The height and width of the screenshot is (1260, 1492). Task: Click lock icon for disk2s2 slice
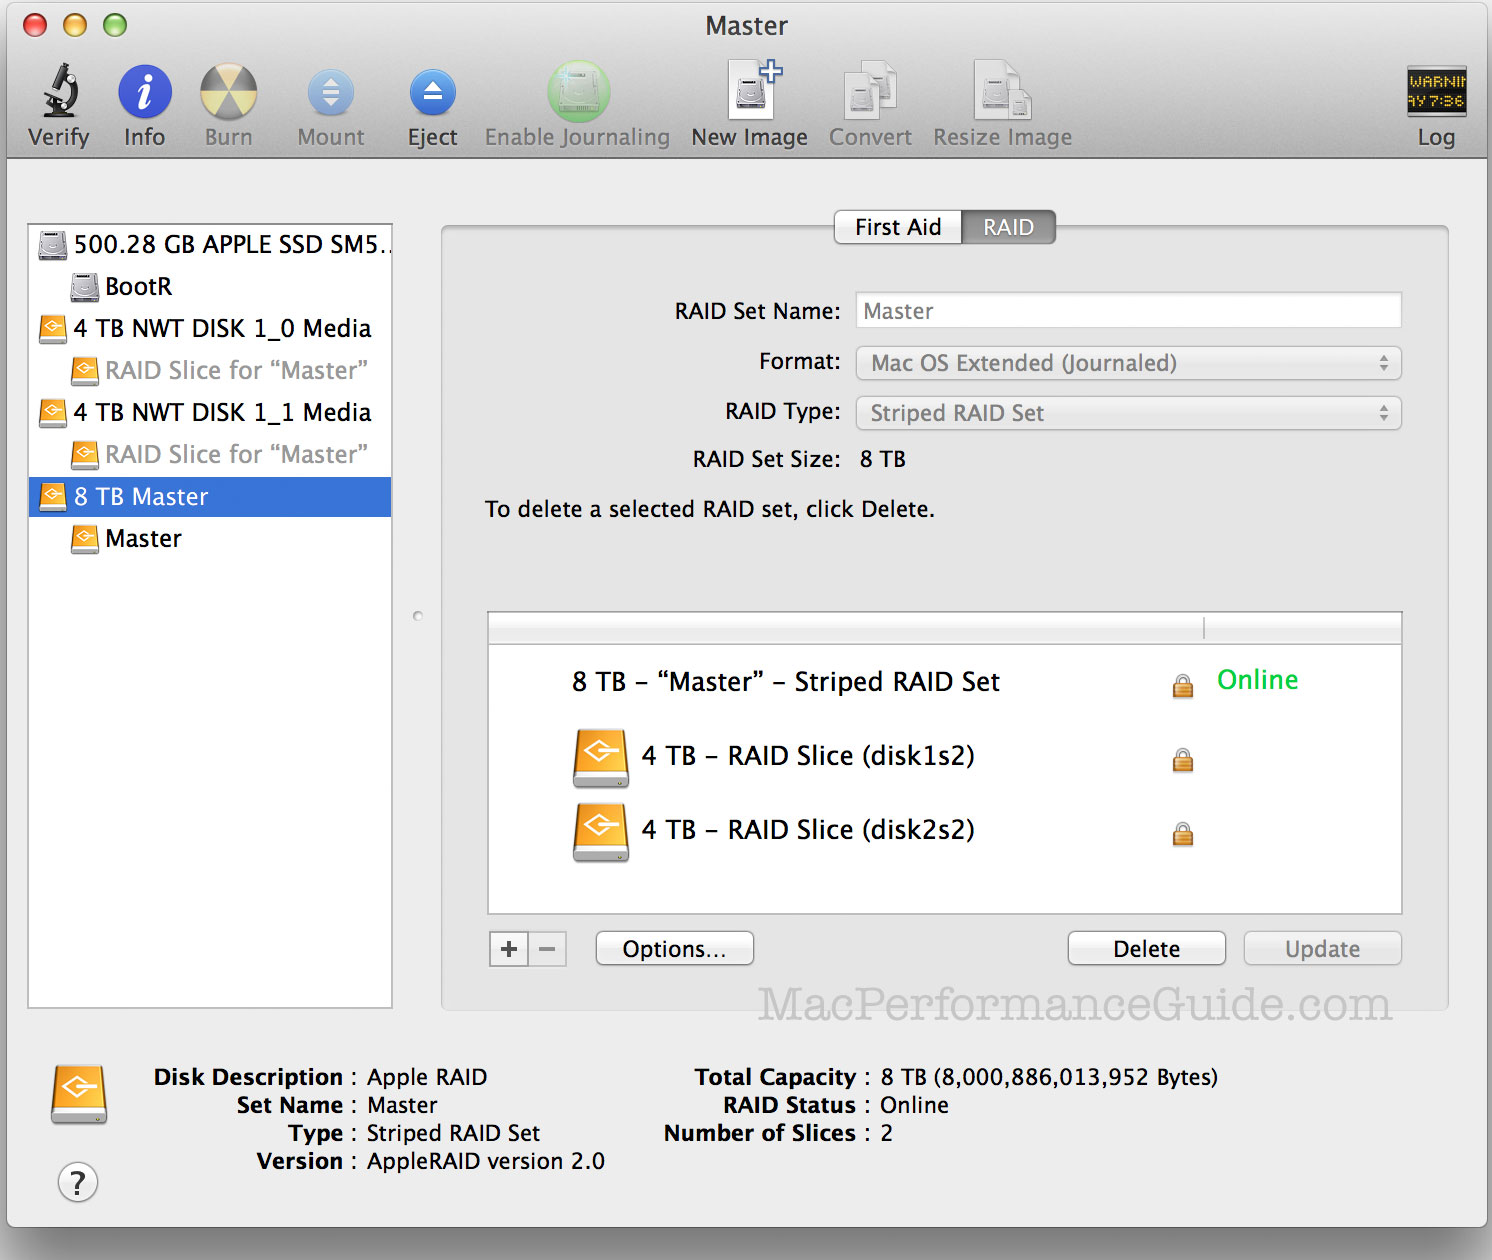pyautogui.click(x=1183, y=834)
